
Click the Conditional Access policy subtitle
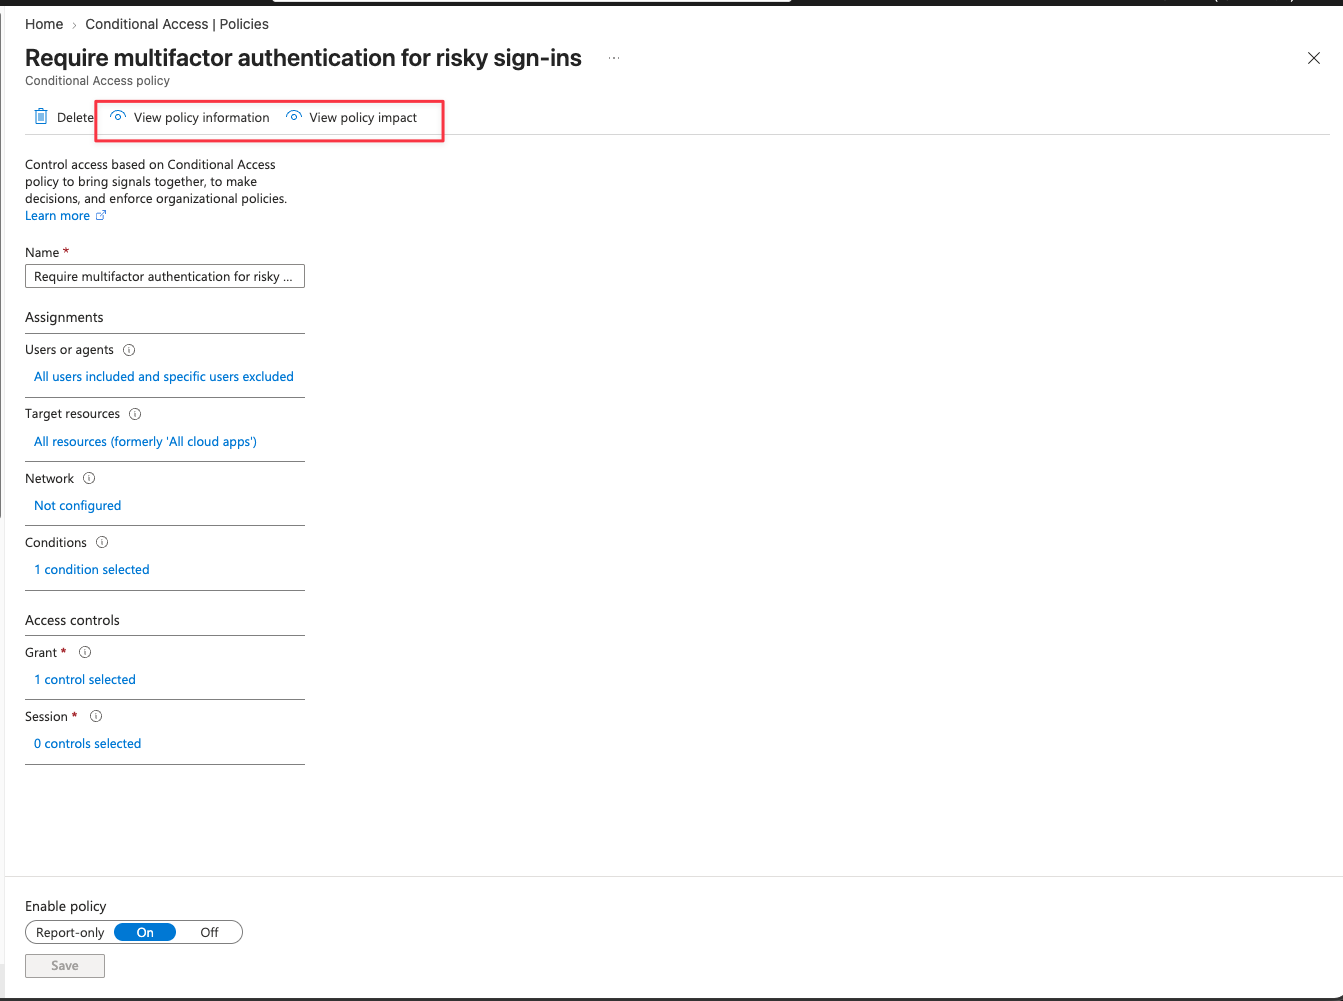click(x=97, y=81)
